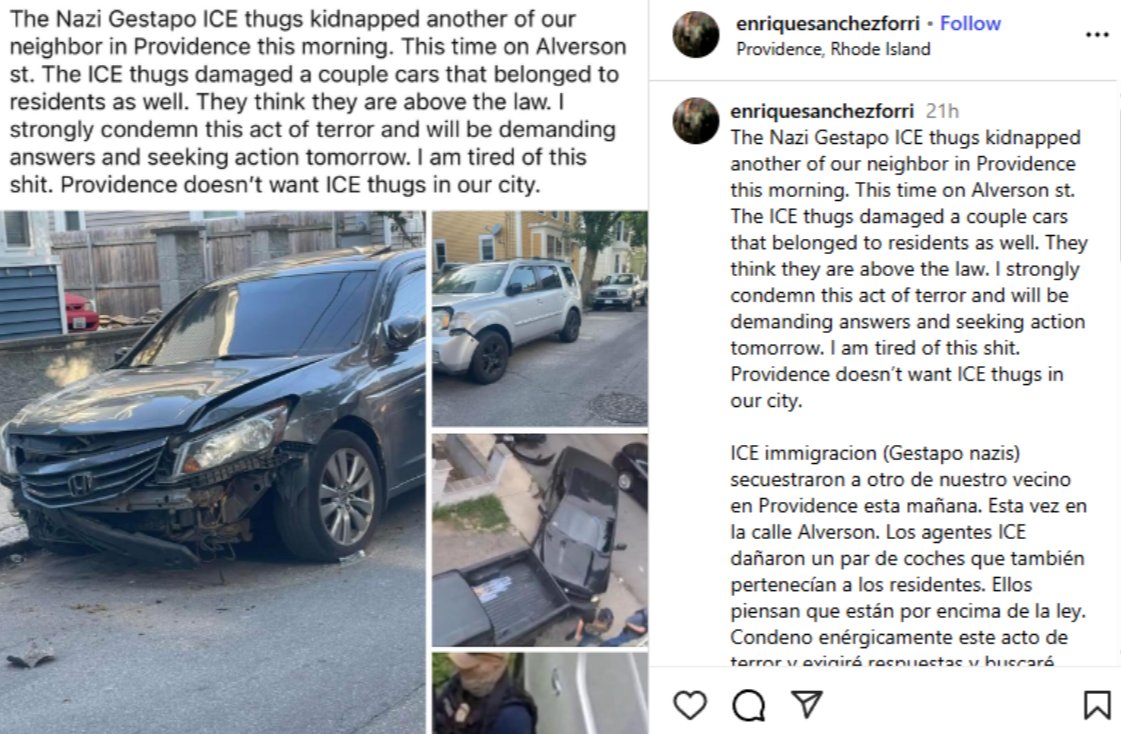Follow enriquesanchezforri
Screen dimensions: 1121x734
pyautogui.click(x=970, y=24)
